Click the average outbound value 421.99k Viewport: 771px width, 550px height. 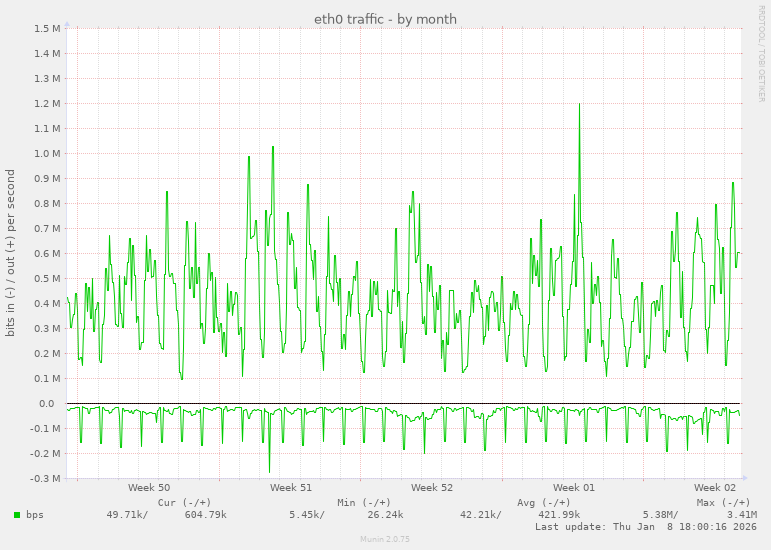pyautogui.click(x=559, y=515)
